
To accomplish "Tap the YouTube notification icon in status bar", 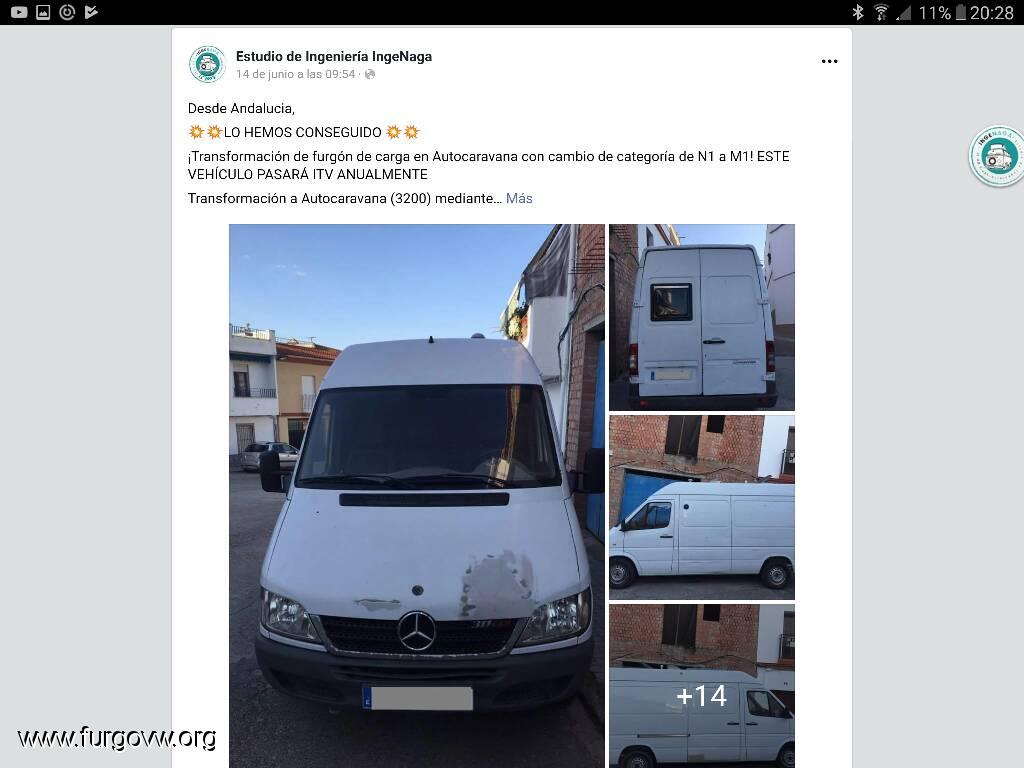I will (x=19, y=12).
